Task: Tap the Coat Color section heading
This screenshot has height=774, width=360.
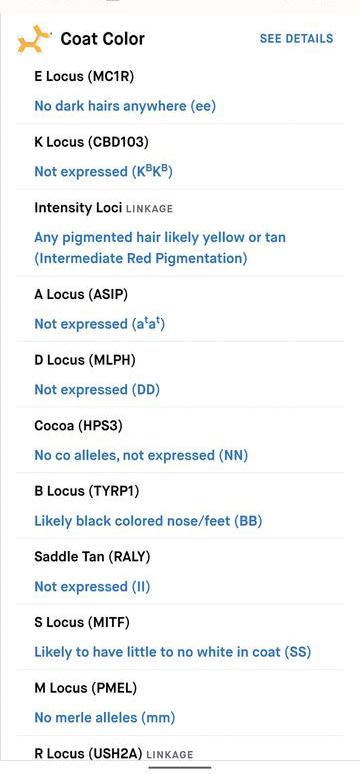Action: [x=103, y=39]
